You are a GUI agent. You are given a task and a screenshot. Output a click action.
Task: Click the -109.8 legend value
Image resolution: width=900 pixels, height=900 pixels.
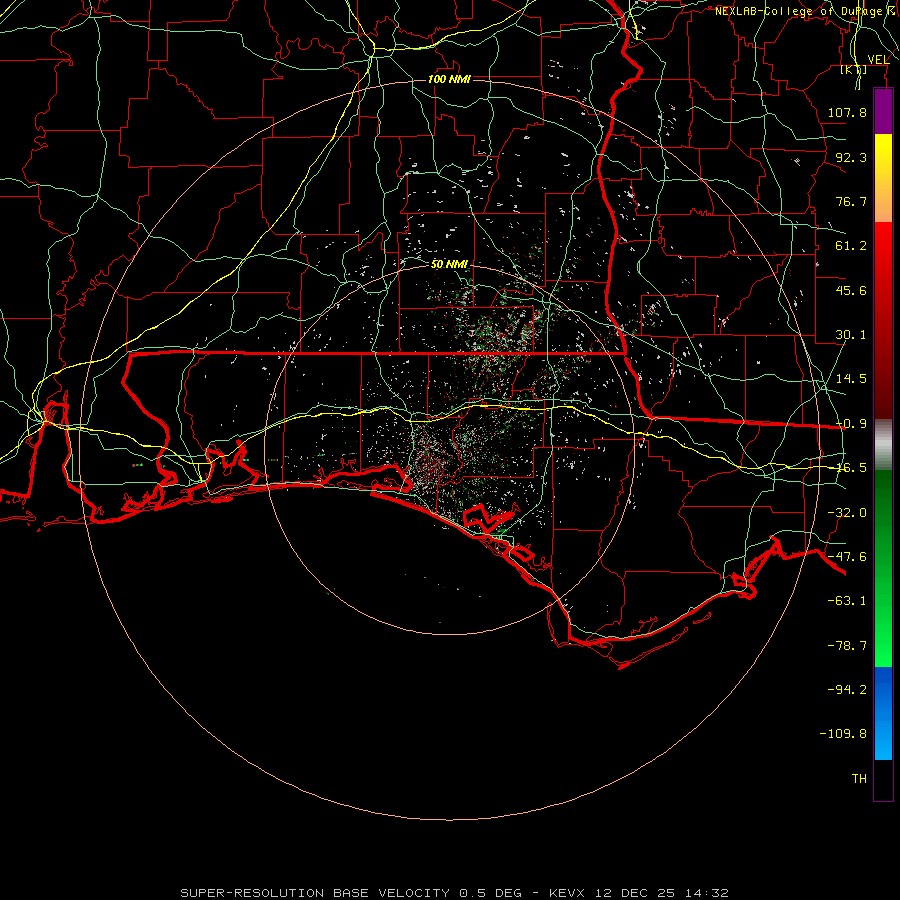843,734
